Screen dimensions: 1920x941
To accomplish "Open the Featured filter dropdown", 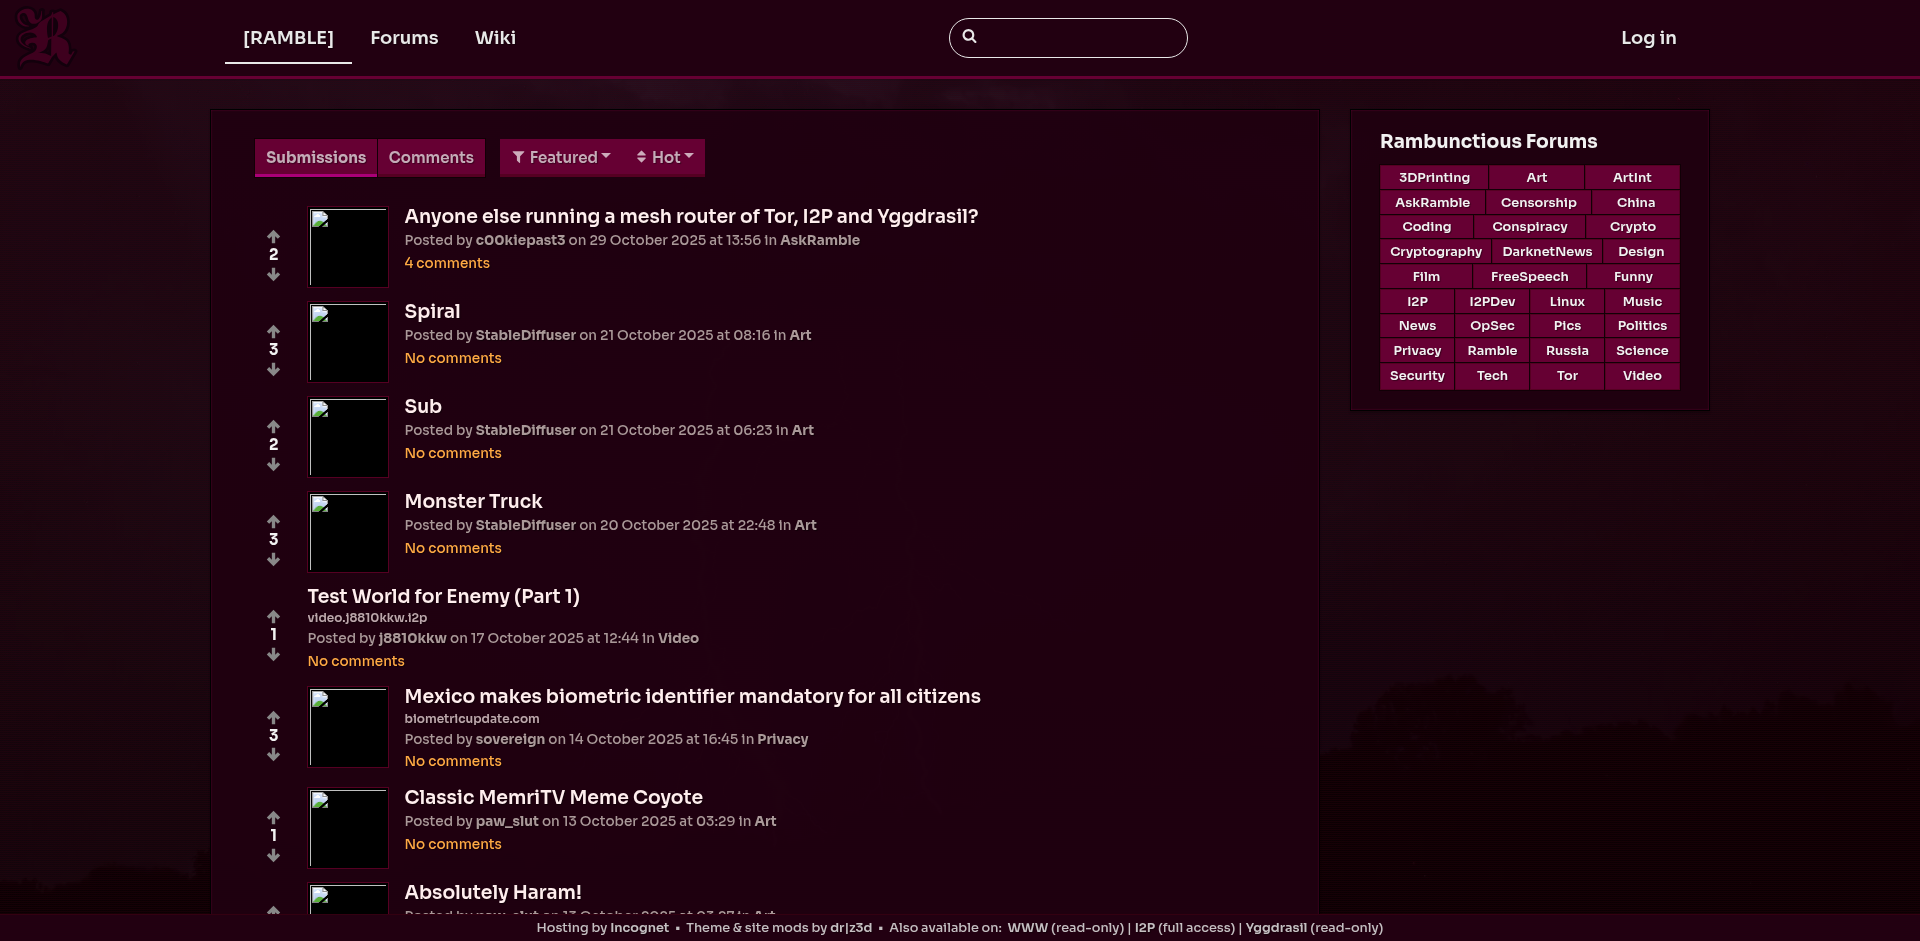I will click(561, 158).
